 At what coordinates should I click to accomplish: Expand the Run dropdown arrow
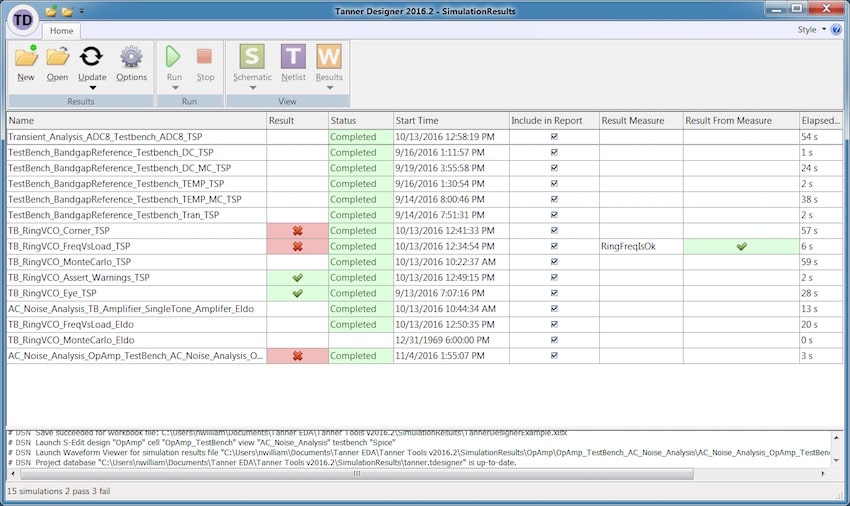[175, 88]
